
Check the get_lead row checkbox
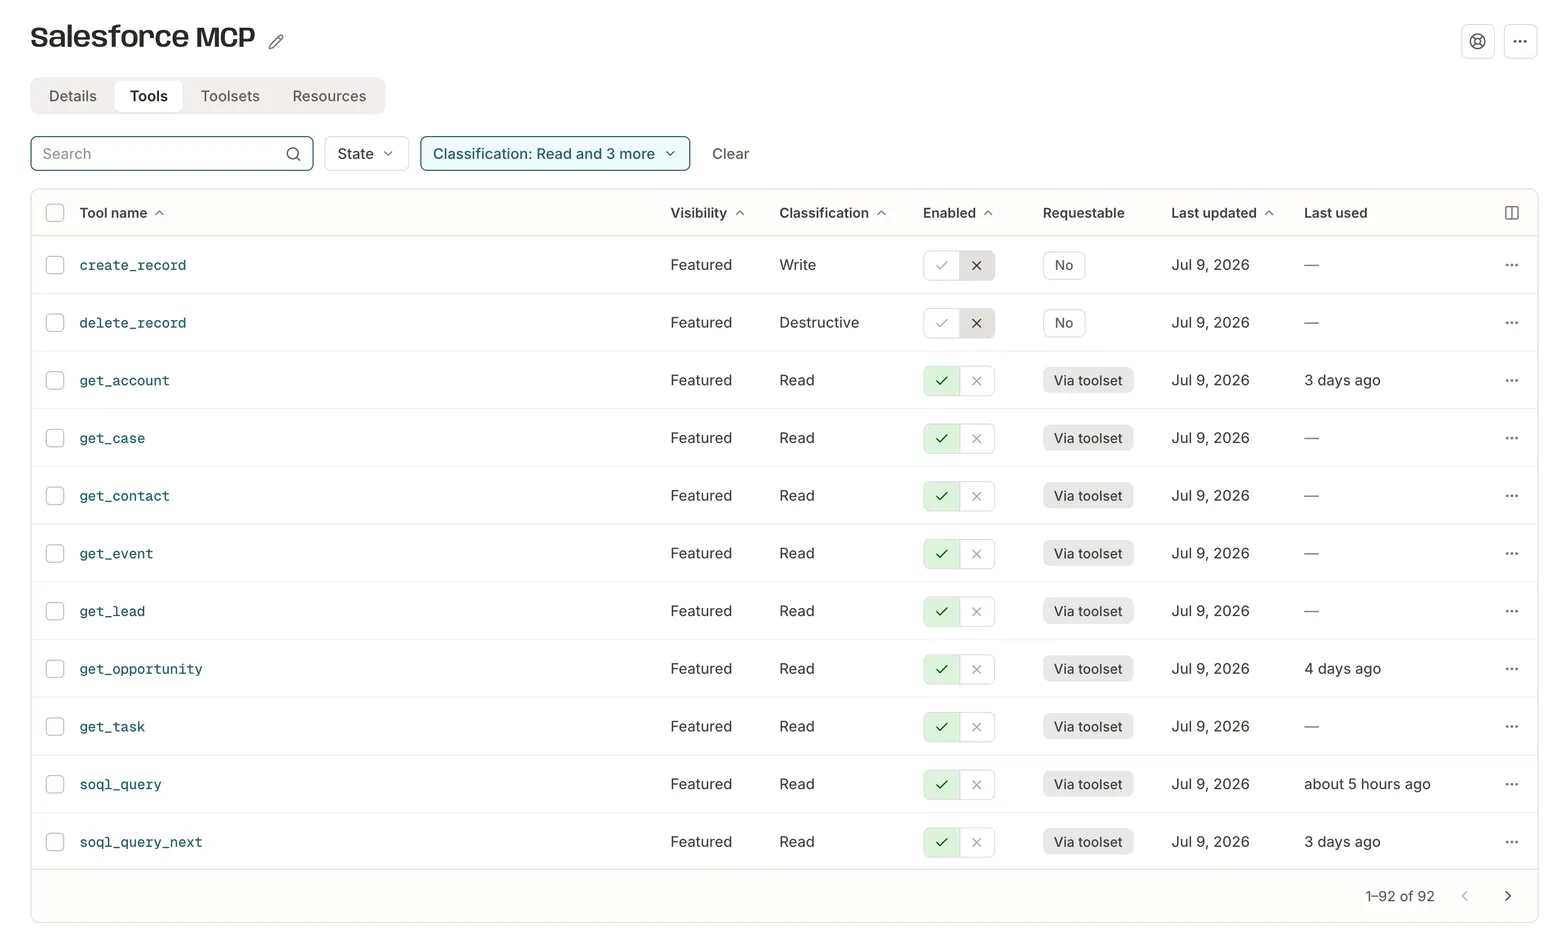point(55,611)
